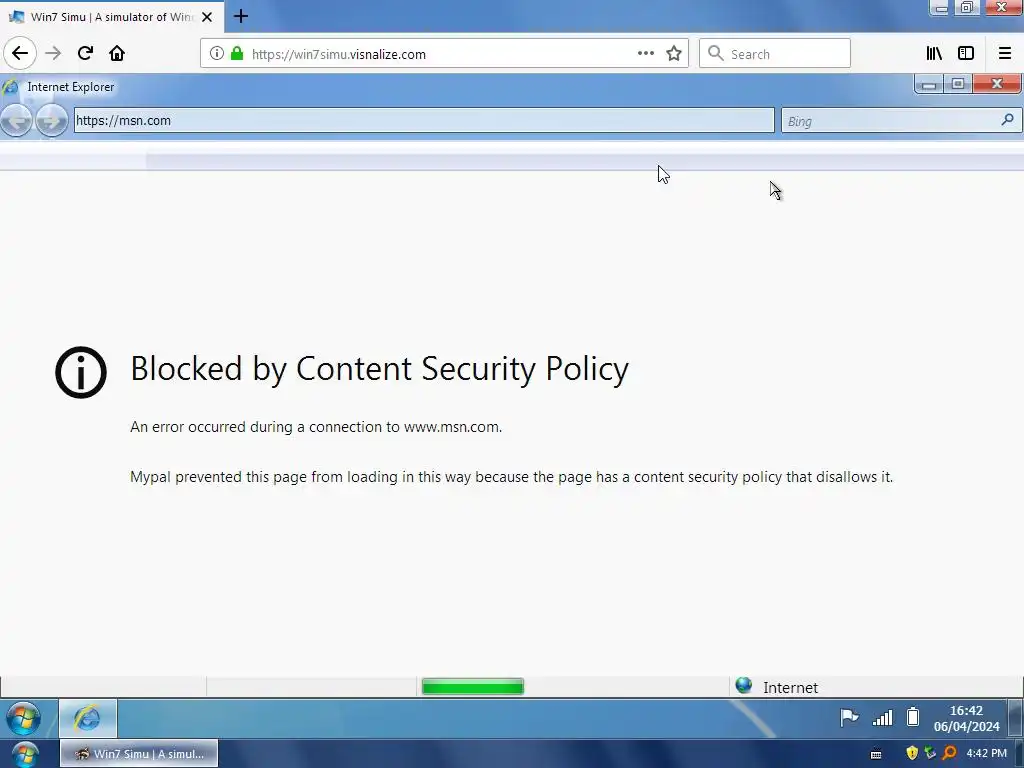Click the Bing search box
This screenshot has width=1024, height=768.
click(901, 121)
